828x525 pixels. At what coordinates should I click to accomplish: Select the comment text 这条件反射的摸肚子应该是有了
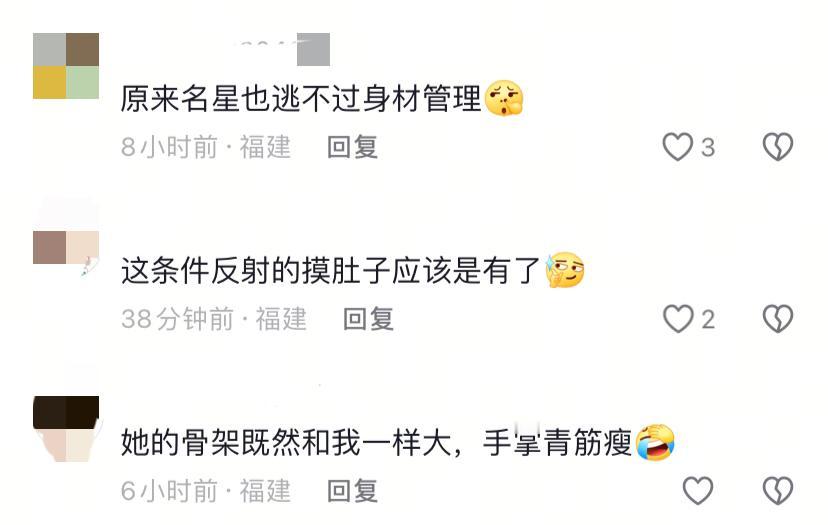point(331,270)
